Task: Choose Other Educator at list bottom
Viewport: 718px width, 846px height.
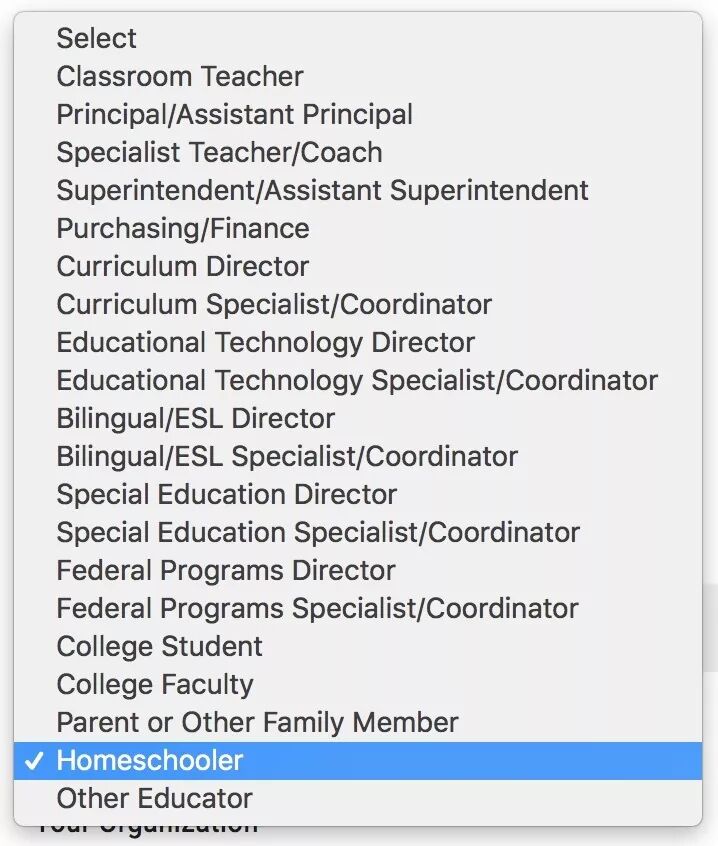Action: (154, 798)
